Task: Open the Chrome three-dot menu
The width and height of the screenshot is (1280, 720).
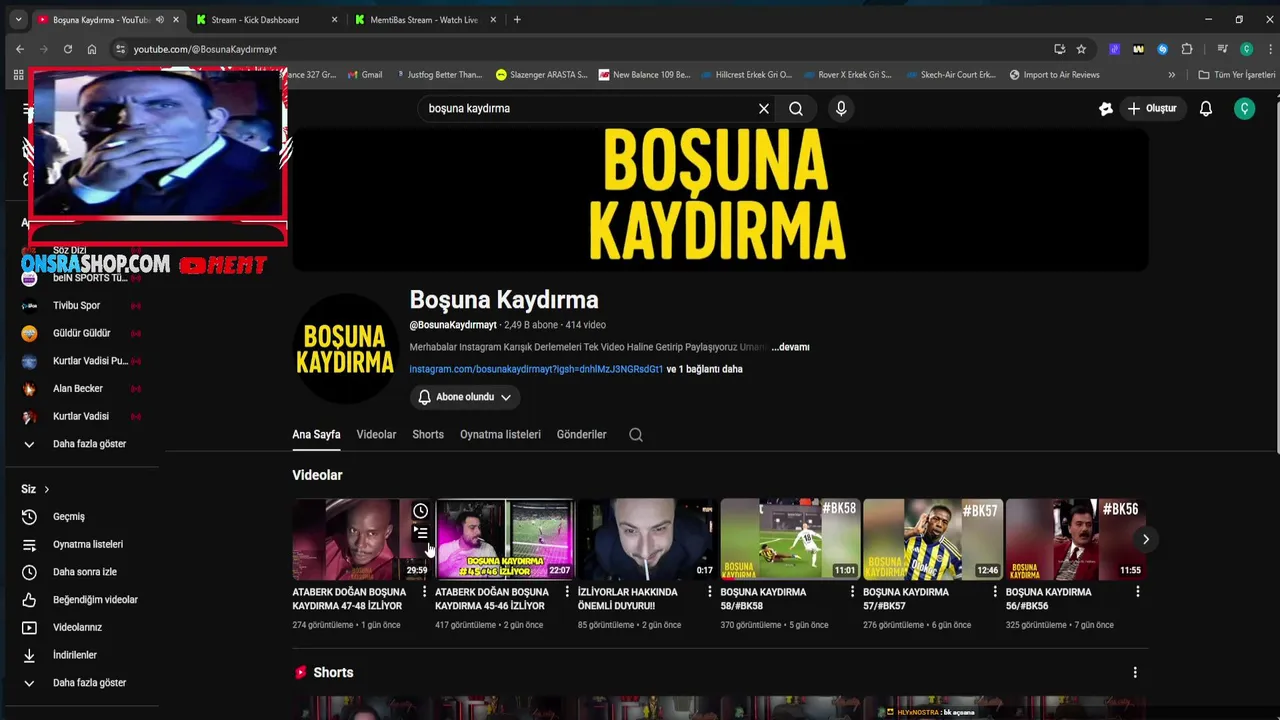Action: [1268, 49]
